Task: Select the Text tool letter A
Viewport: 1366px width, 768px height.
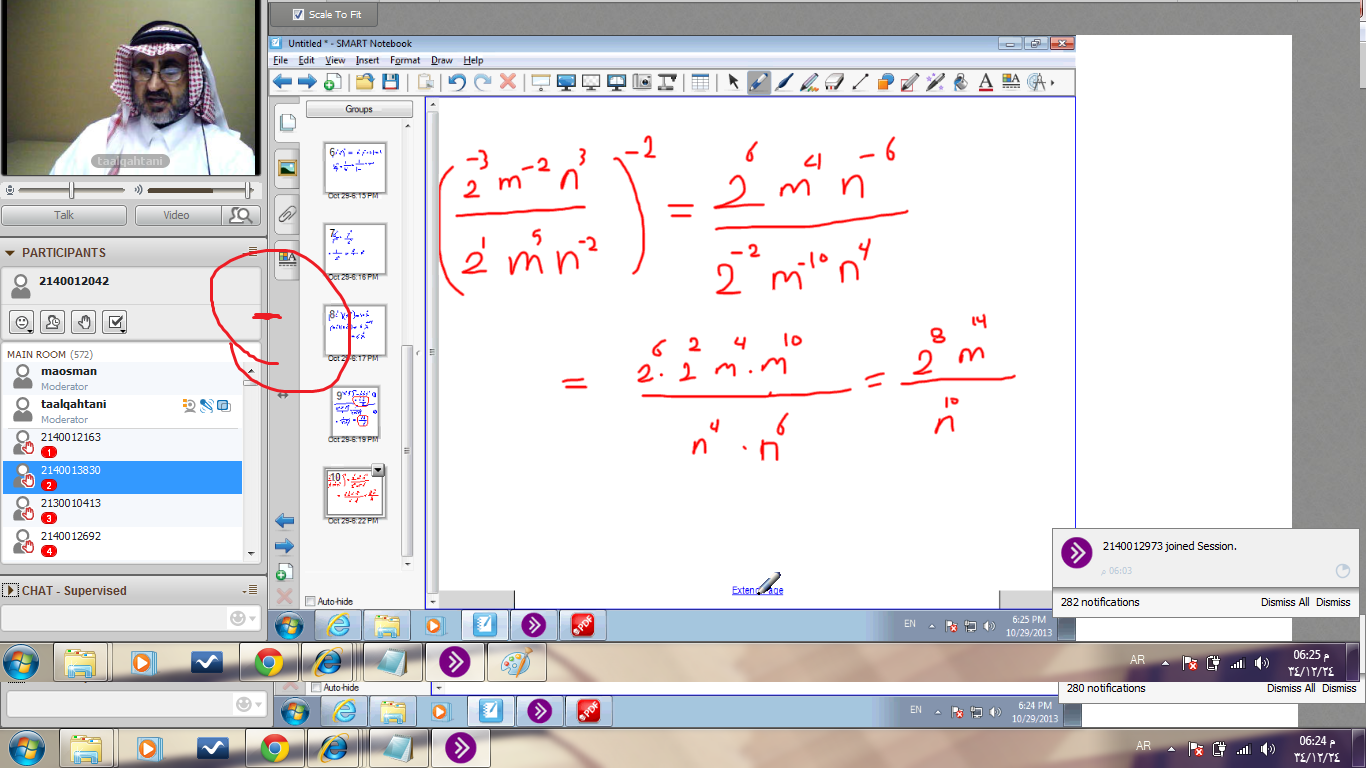Action: pyautogui.click(x=985, y=82)
